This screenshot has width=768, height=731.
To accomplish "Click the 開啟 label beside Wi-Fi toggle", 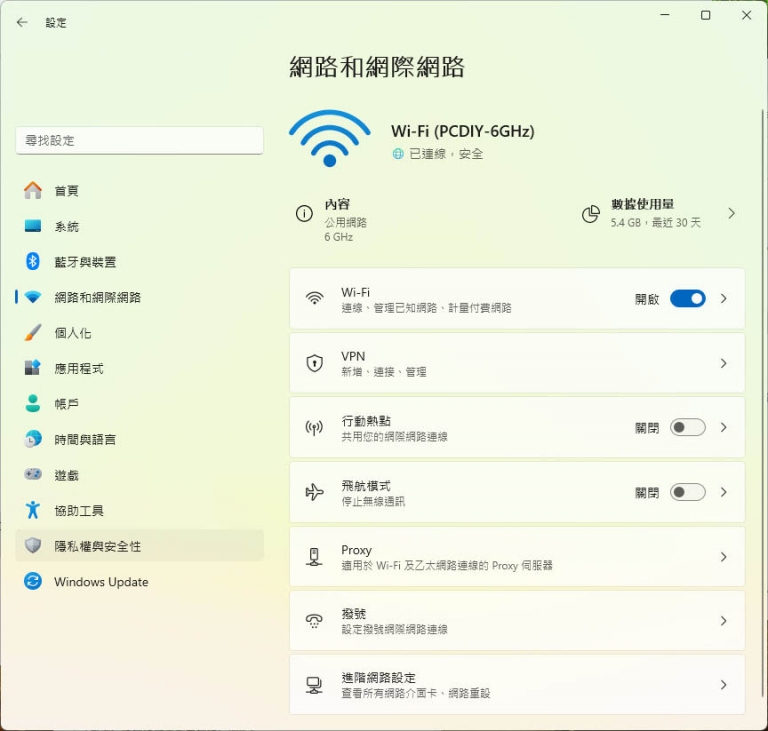I will click(647, 299).
